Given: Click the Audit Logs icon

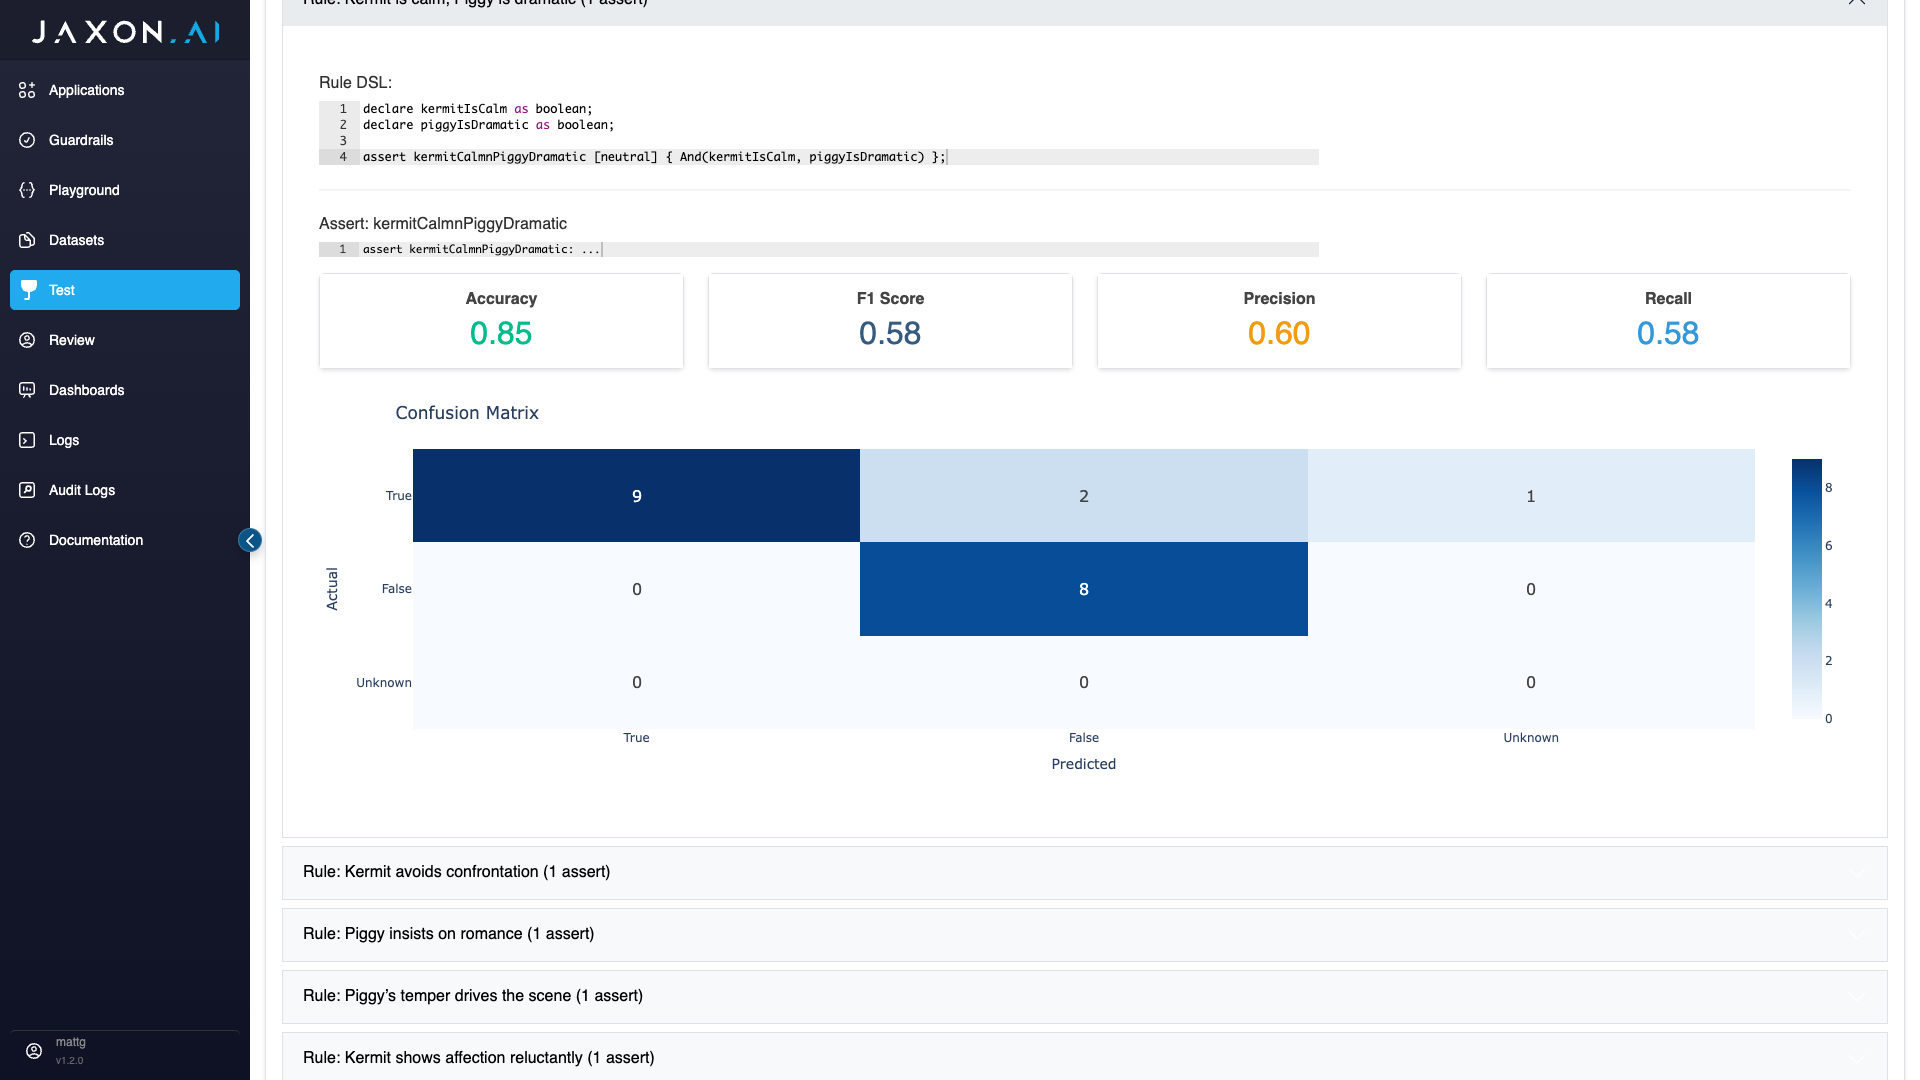Looking at the screenshot, I should (27, 490).
